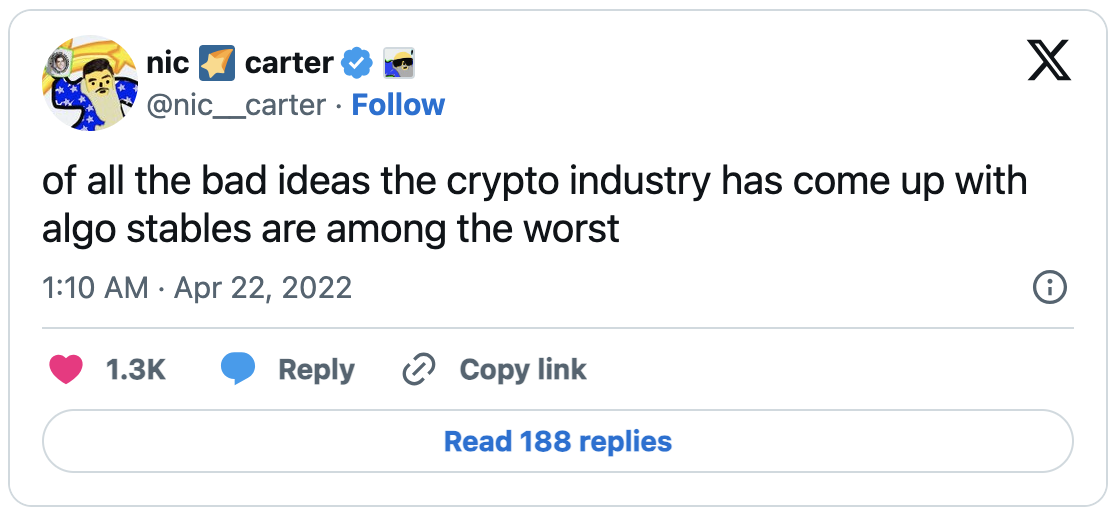Click the sunglasses character badge beside the name
This screenshot has width=1116, height=514.
[x=399, y=64]
